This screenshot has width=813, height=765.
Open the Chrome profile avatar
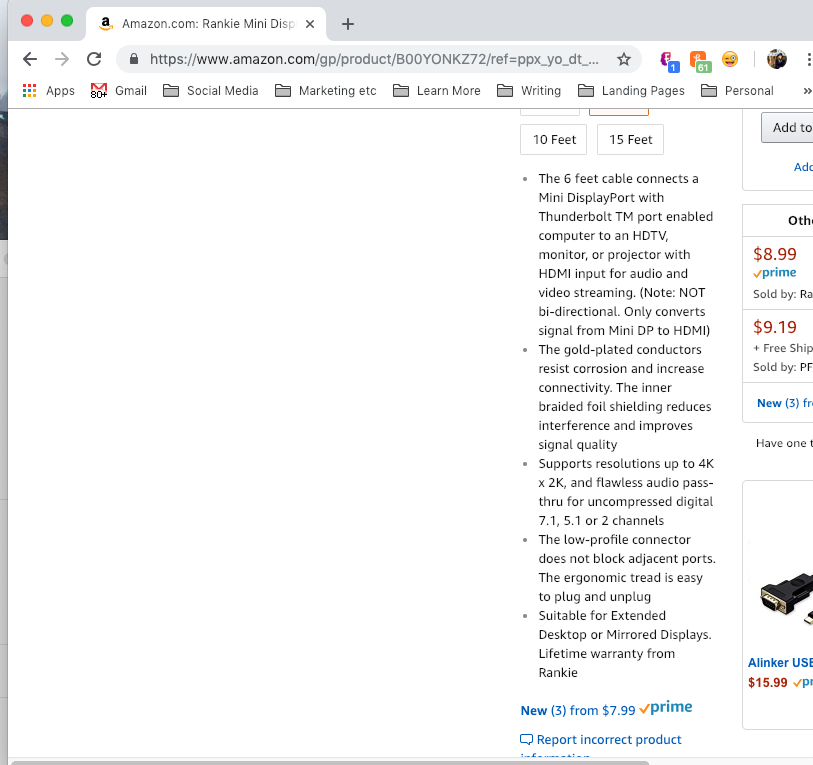777,59
